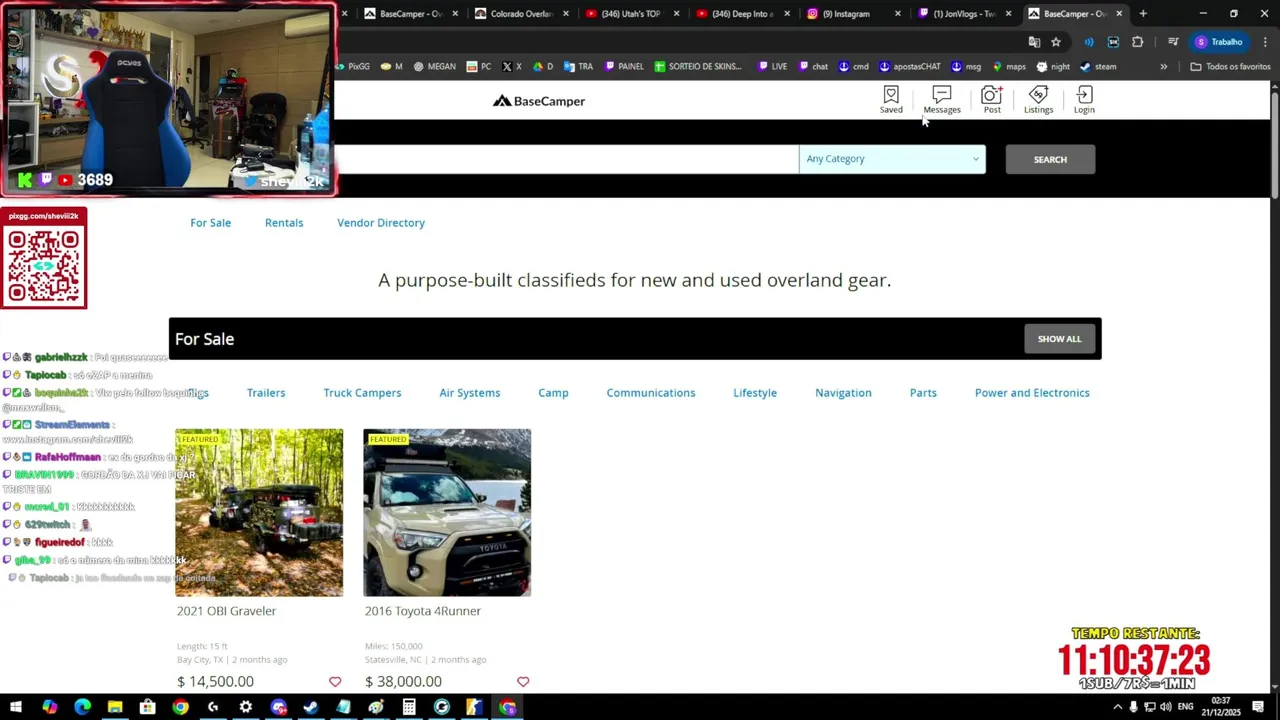Click the SHOW ALL button
Image resolution: width=1280 pixels, height=720 pixels.
tap(1059, 339)
